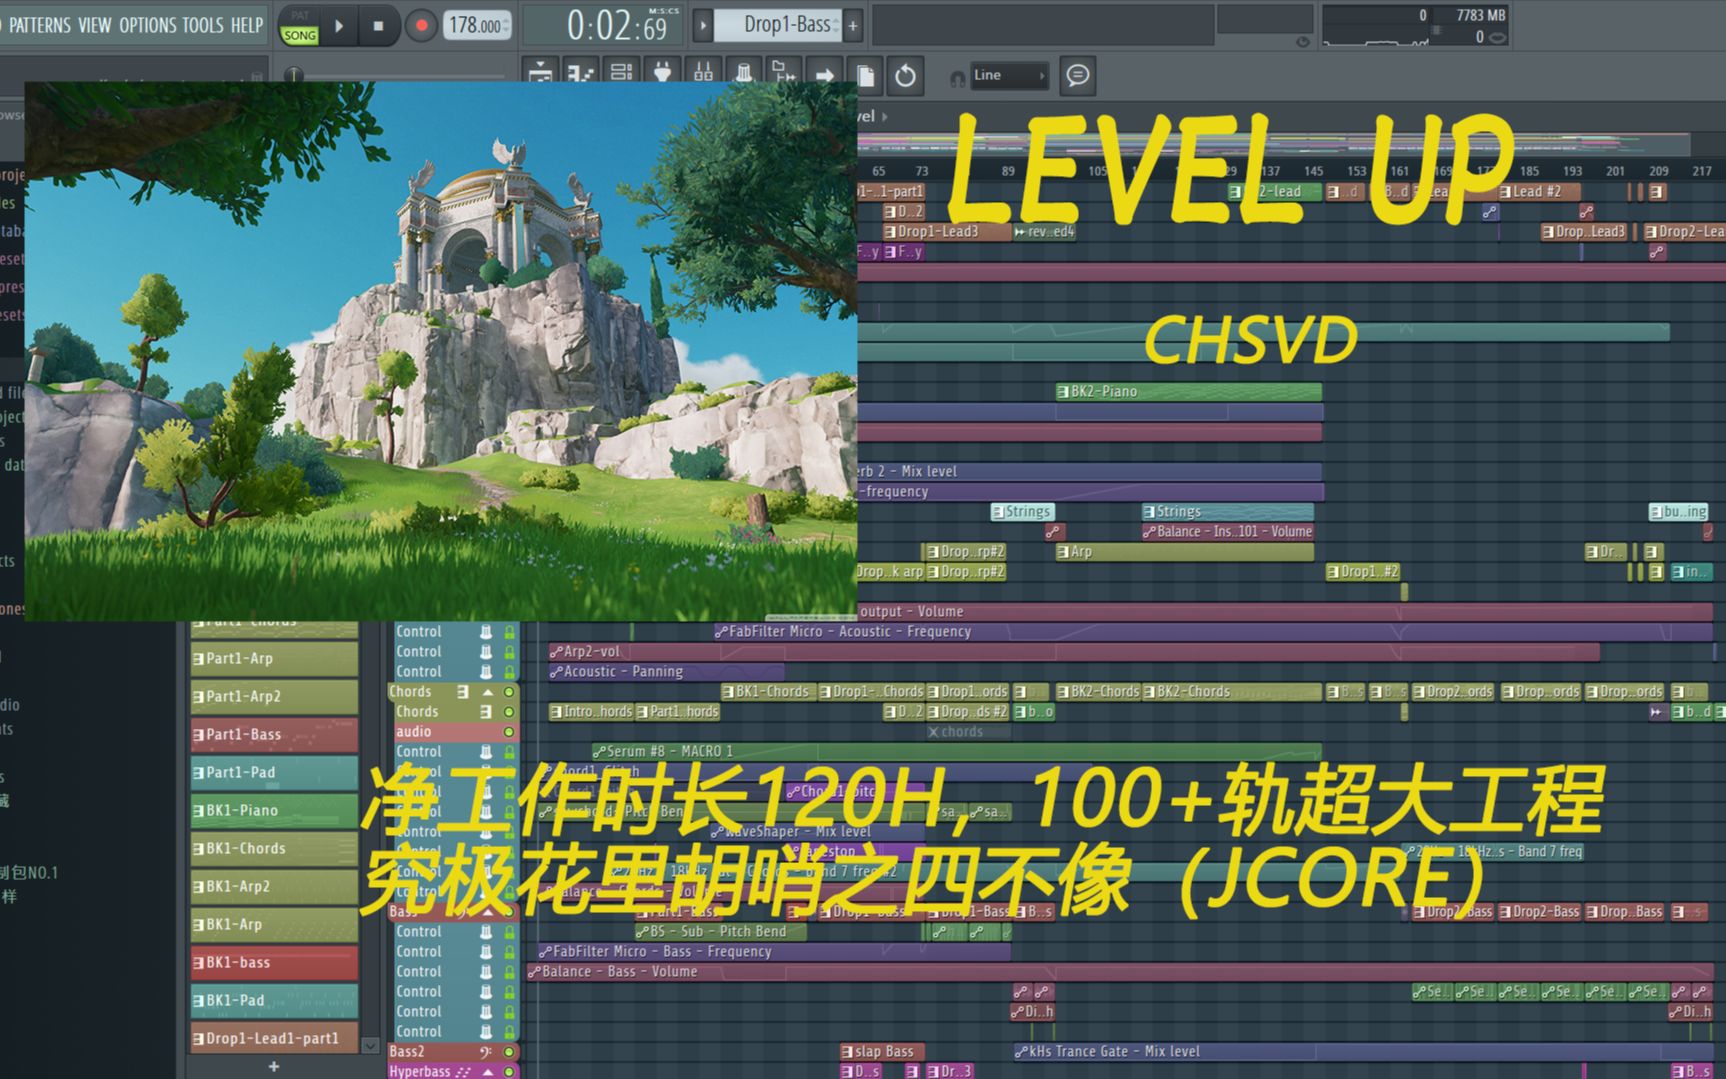Select the Part1-Arp pattern in the picker

[x=274, y=658]
